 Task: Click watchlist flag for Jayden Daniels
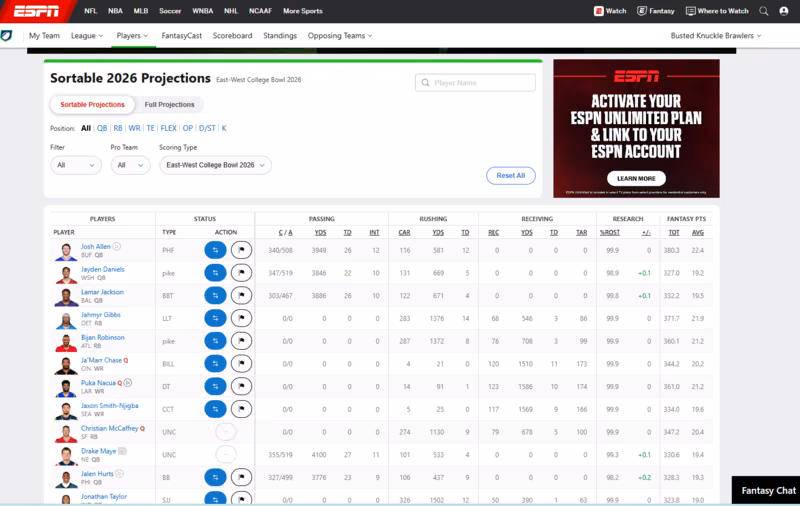pos(241,273)
